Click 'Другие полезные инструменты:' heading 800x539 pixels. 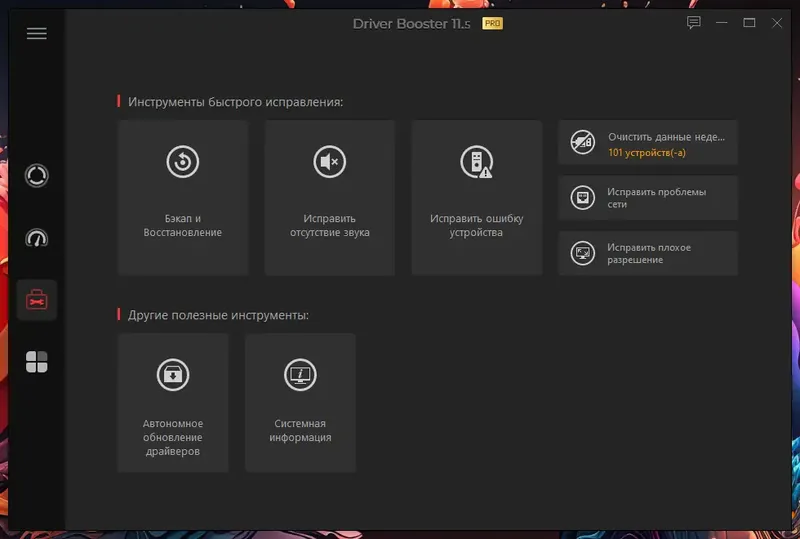218,315
